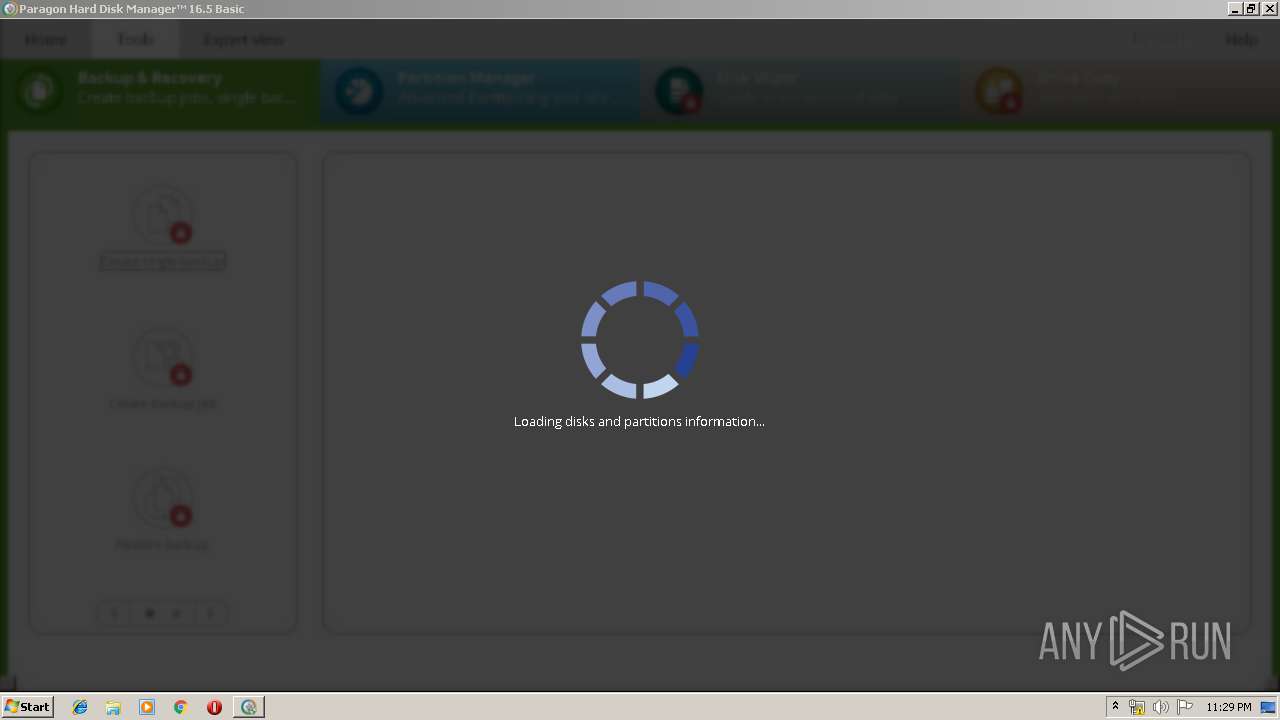The image size is (1280, 720).
Task: Open the Help menu
Action: click(x=1241, y=40)
